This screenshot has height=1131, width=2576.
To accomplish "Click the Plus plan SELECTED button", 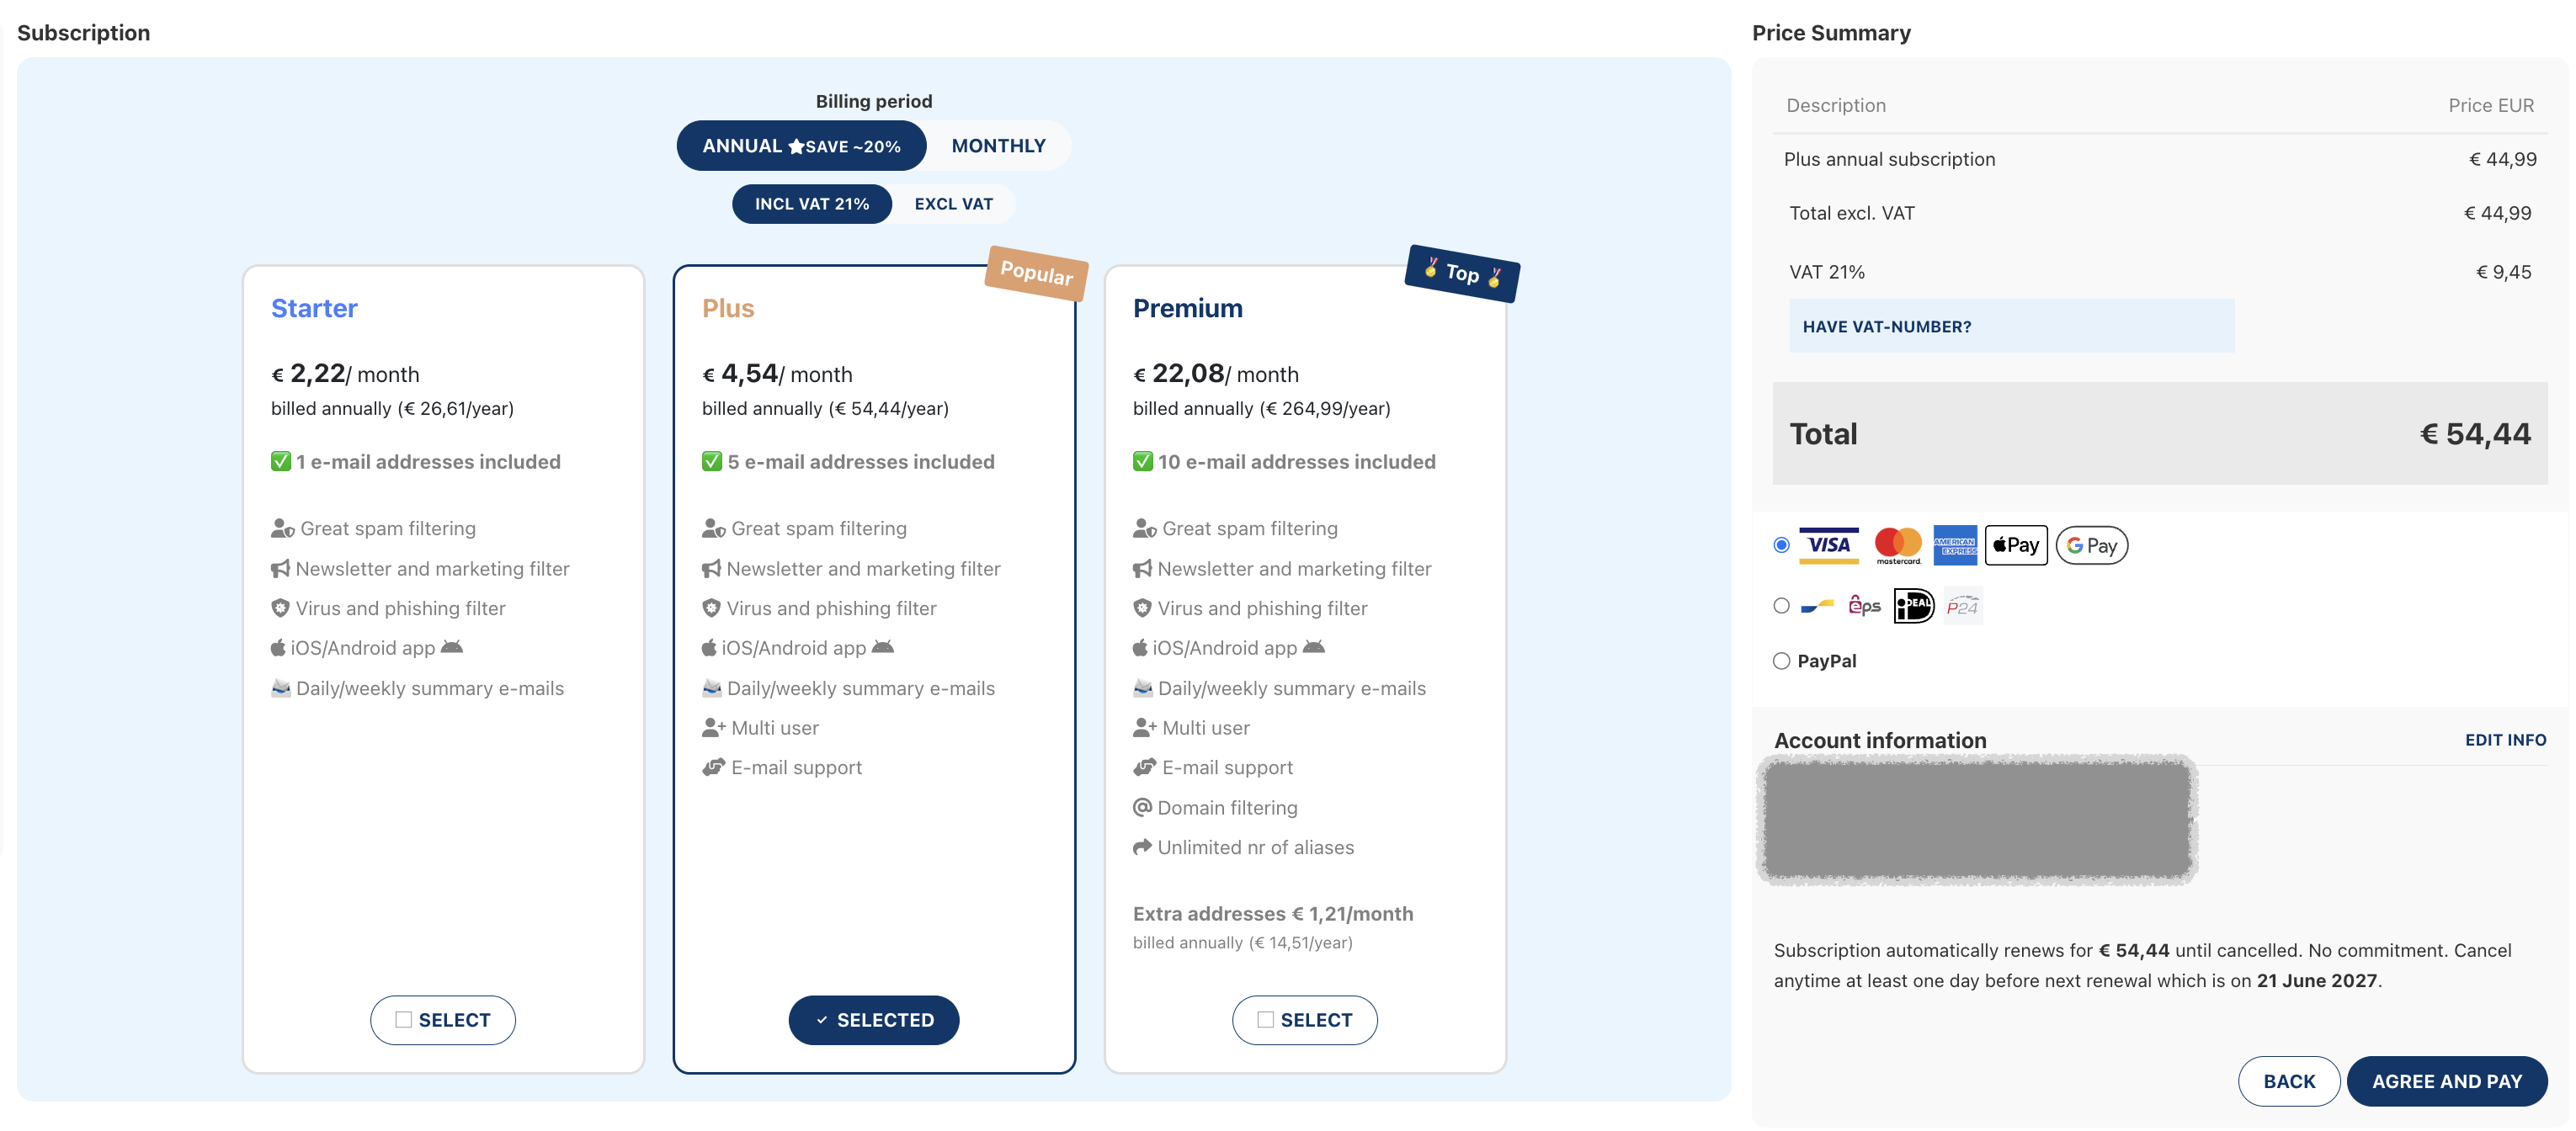I will [x=874, y=1020].
